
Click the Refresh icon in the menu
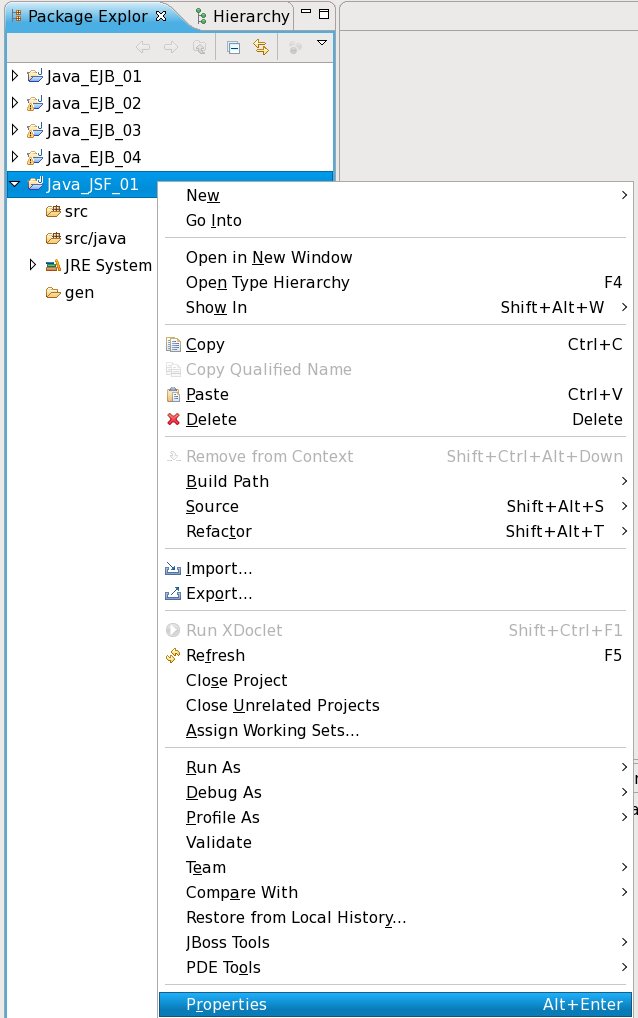point(173,656)
